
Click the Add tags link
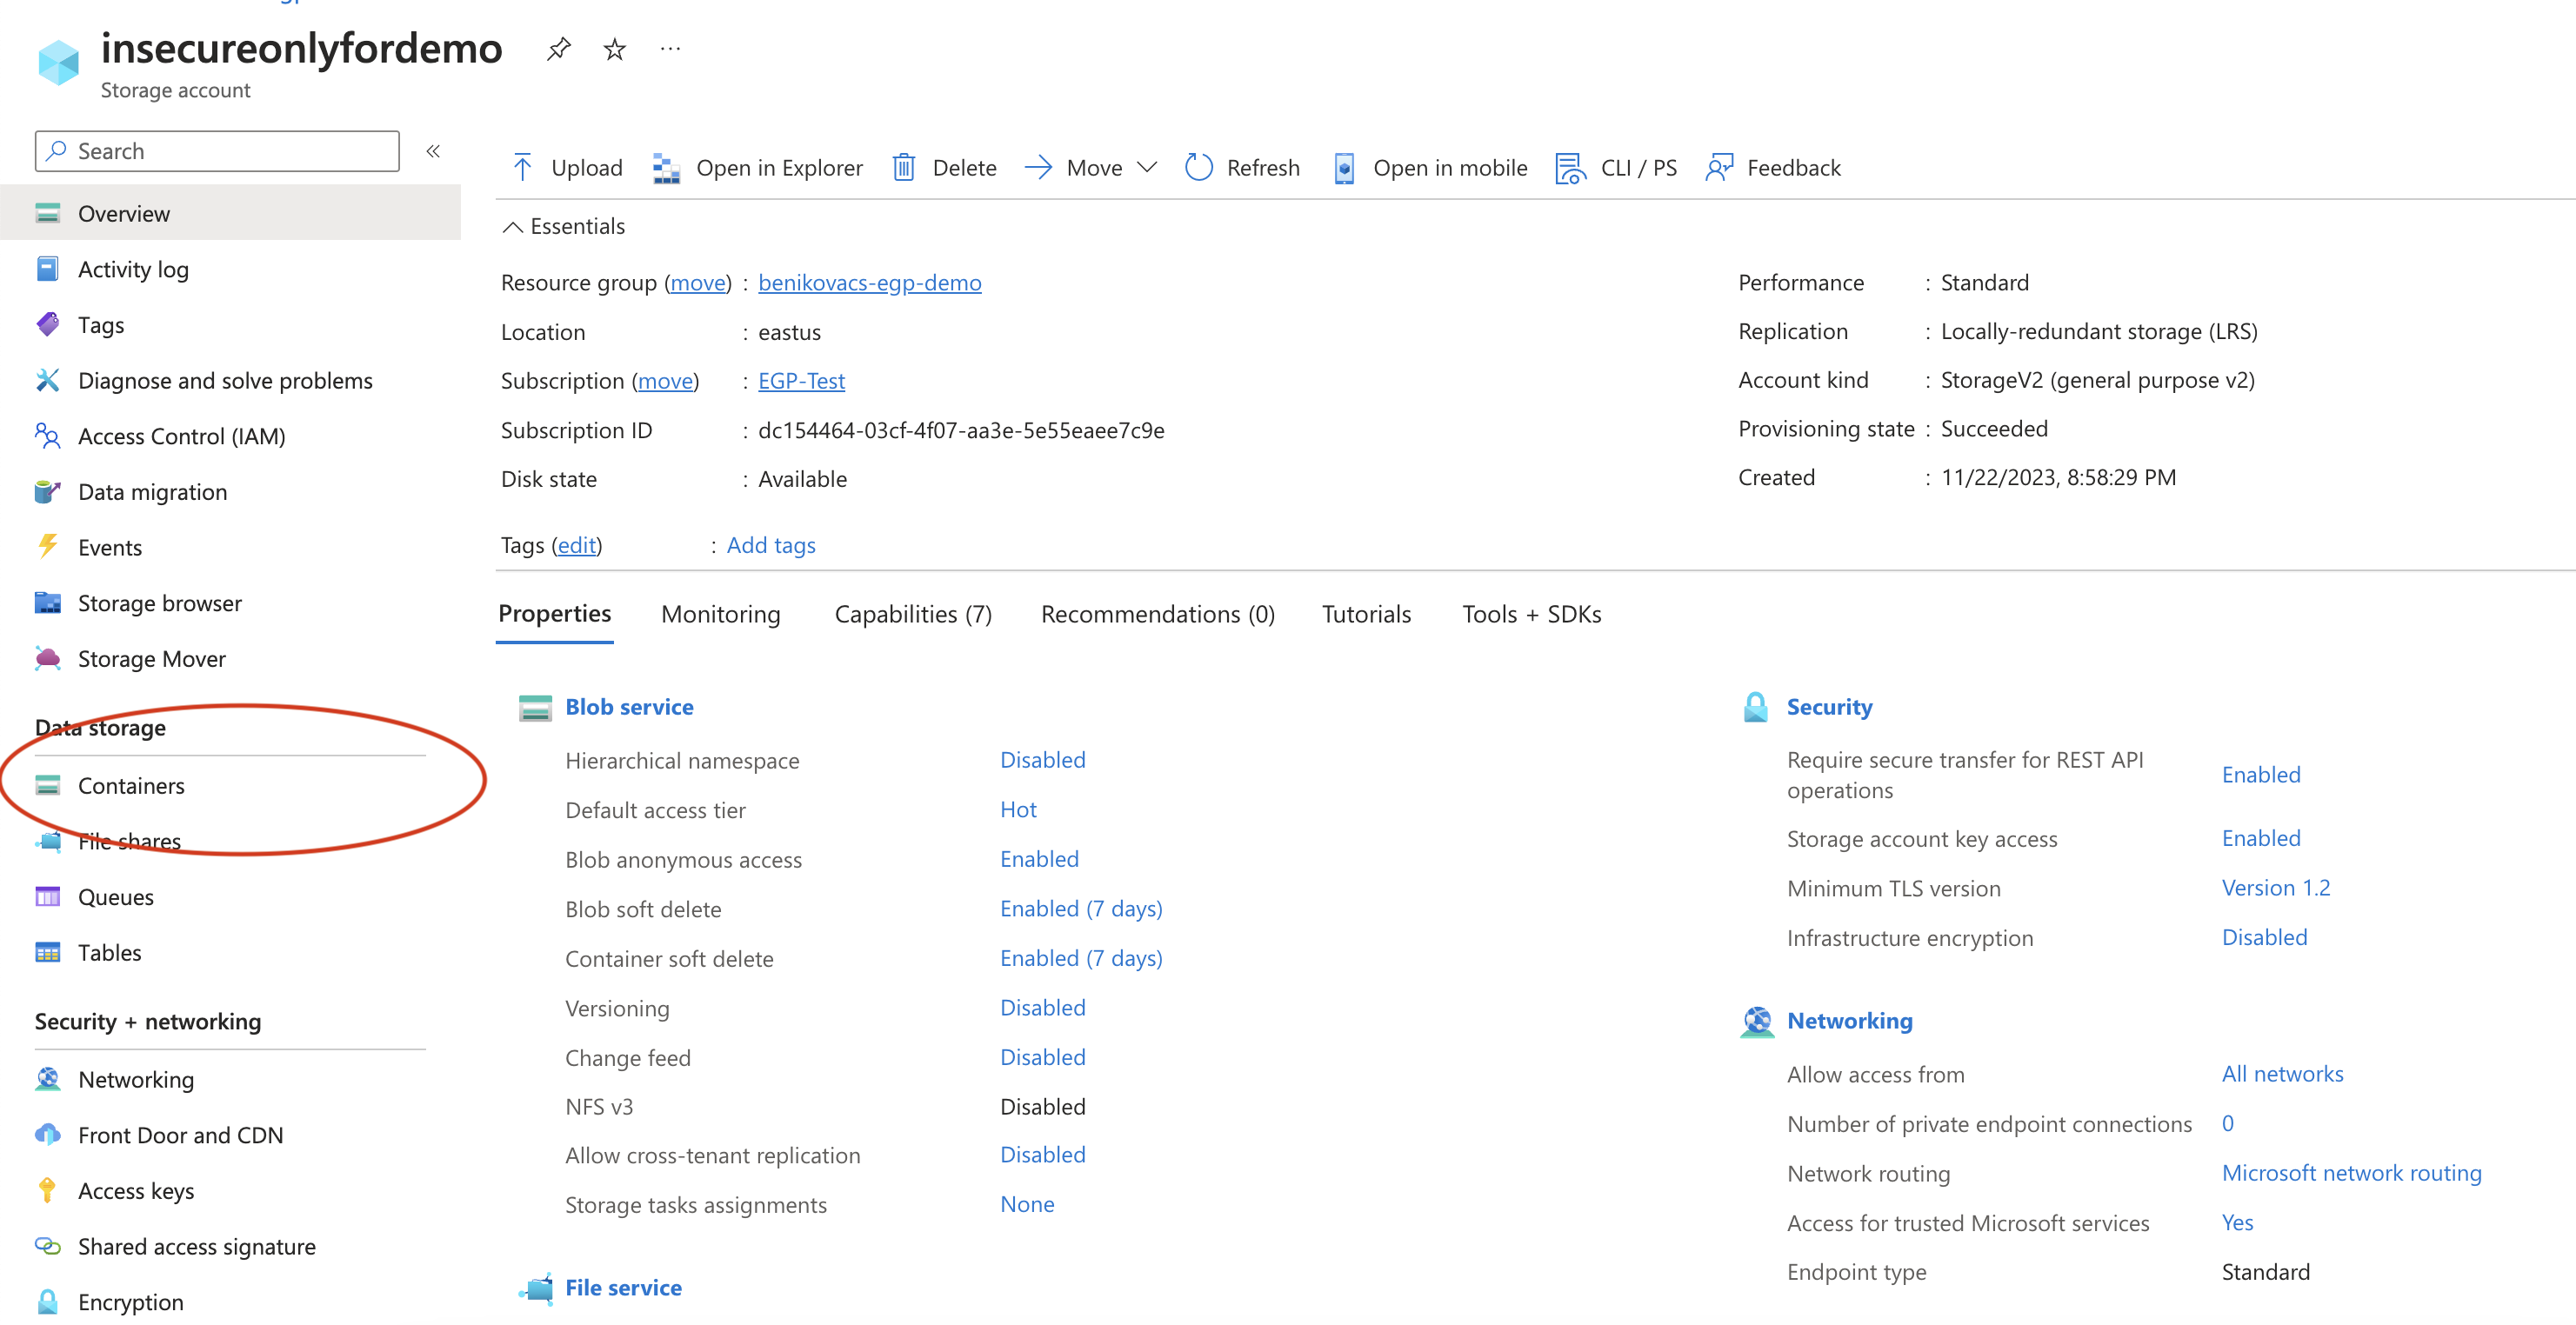tap(770, 544)
